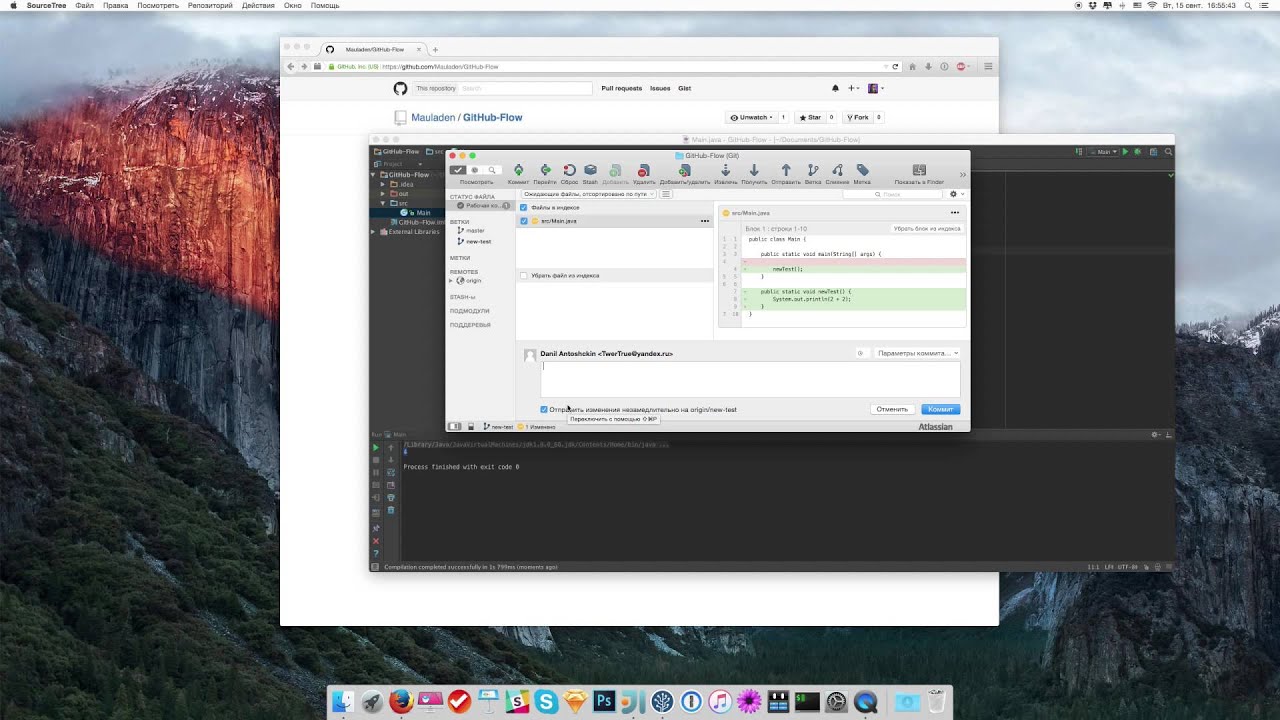The width and height of the screenshot is (1280, 720).
Task: Open Photoshop from the Dock
Action: click(604, 702)
